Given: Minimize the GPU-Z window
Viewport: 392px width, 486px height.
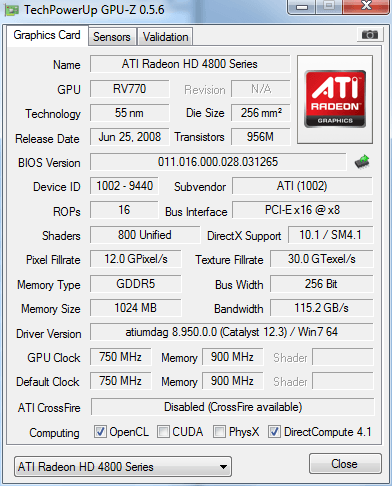Looking at the screenshot, I should 301,7.
